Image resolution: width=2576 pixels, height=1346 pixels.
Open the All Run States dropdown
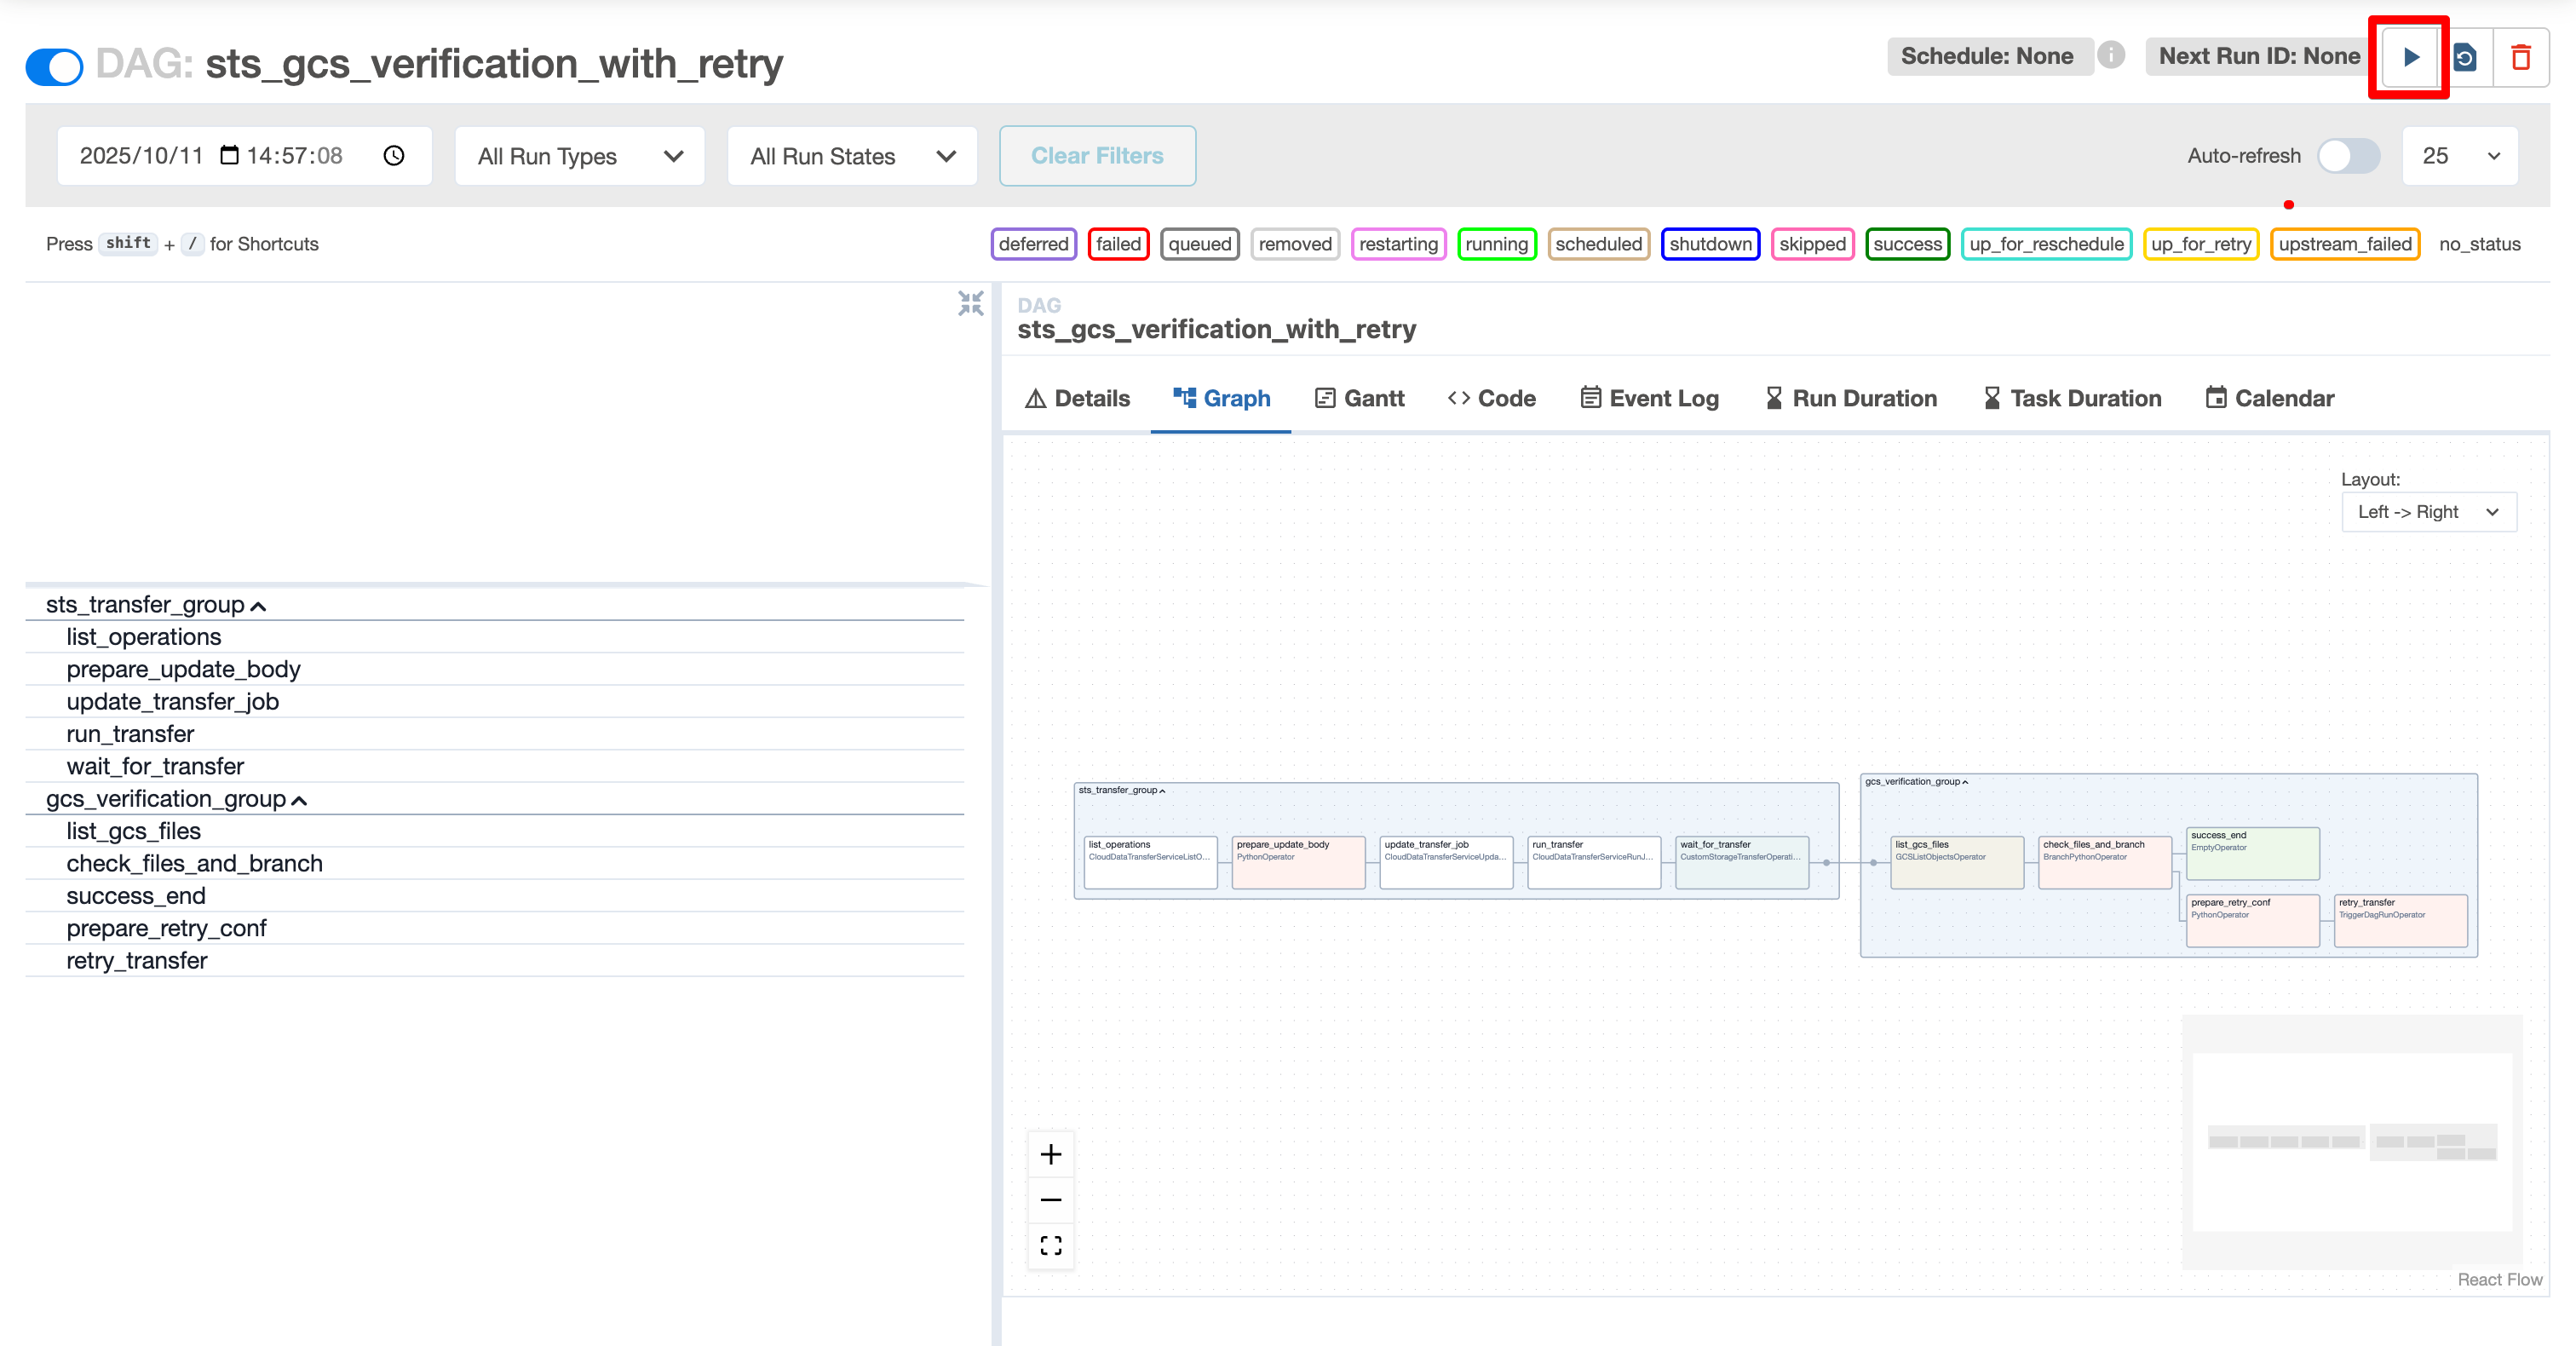tap(852, 156)
